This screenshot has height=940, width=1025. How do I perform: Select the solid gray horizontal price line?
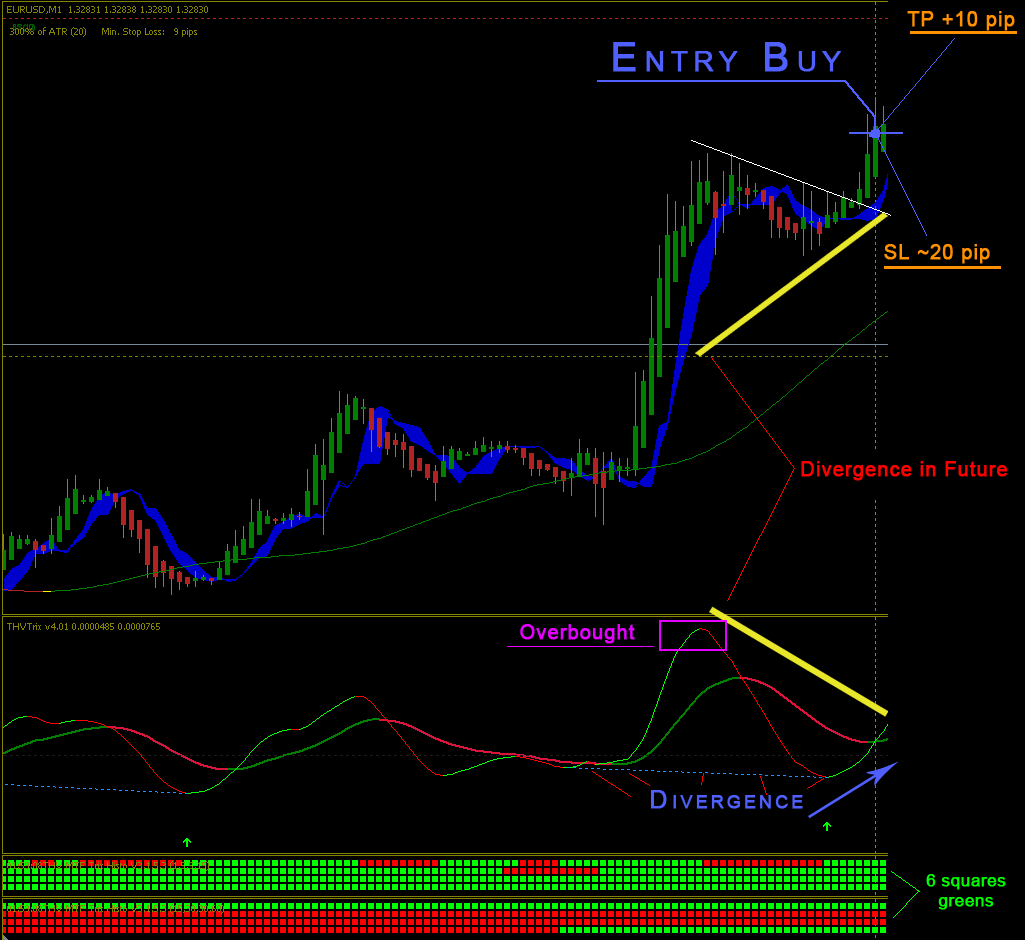(x=445, y=344)
